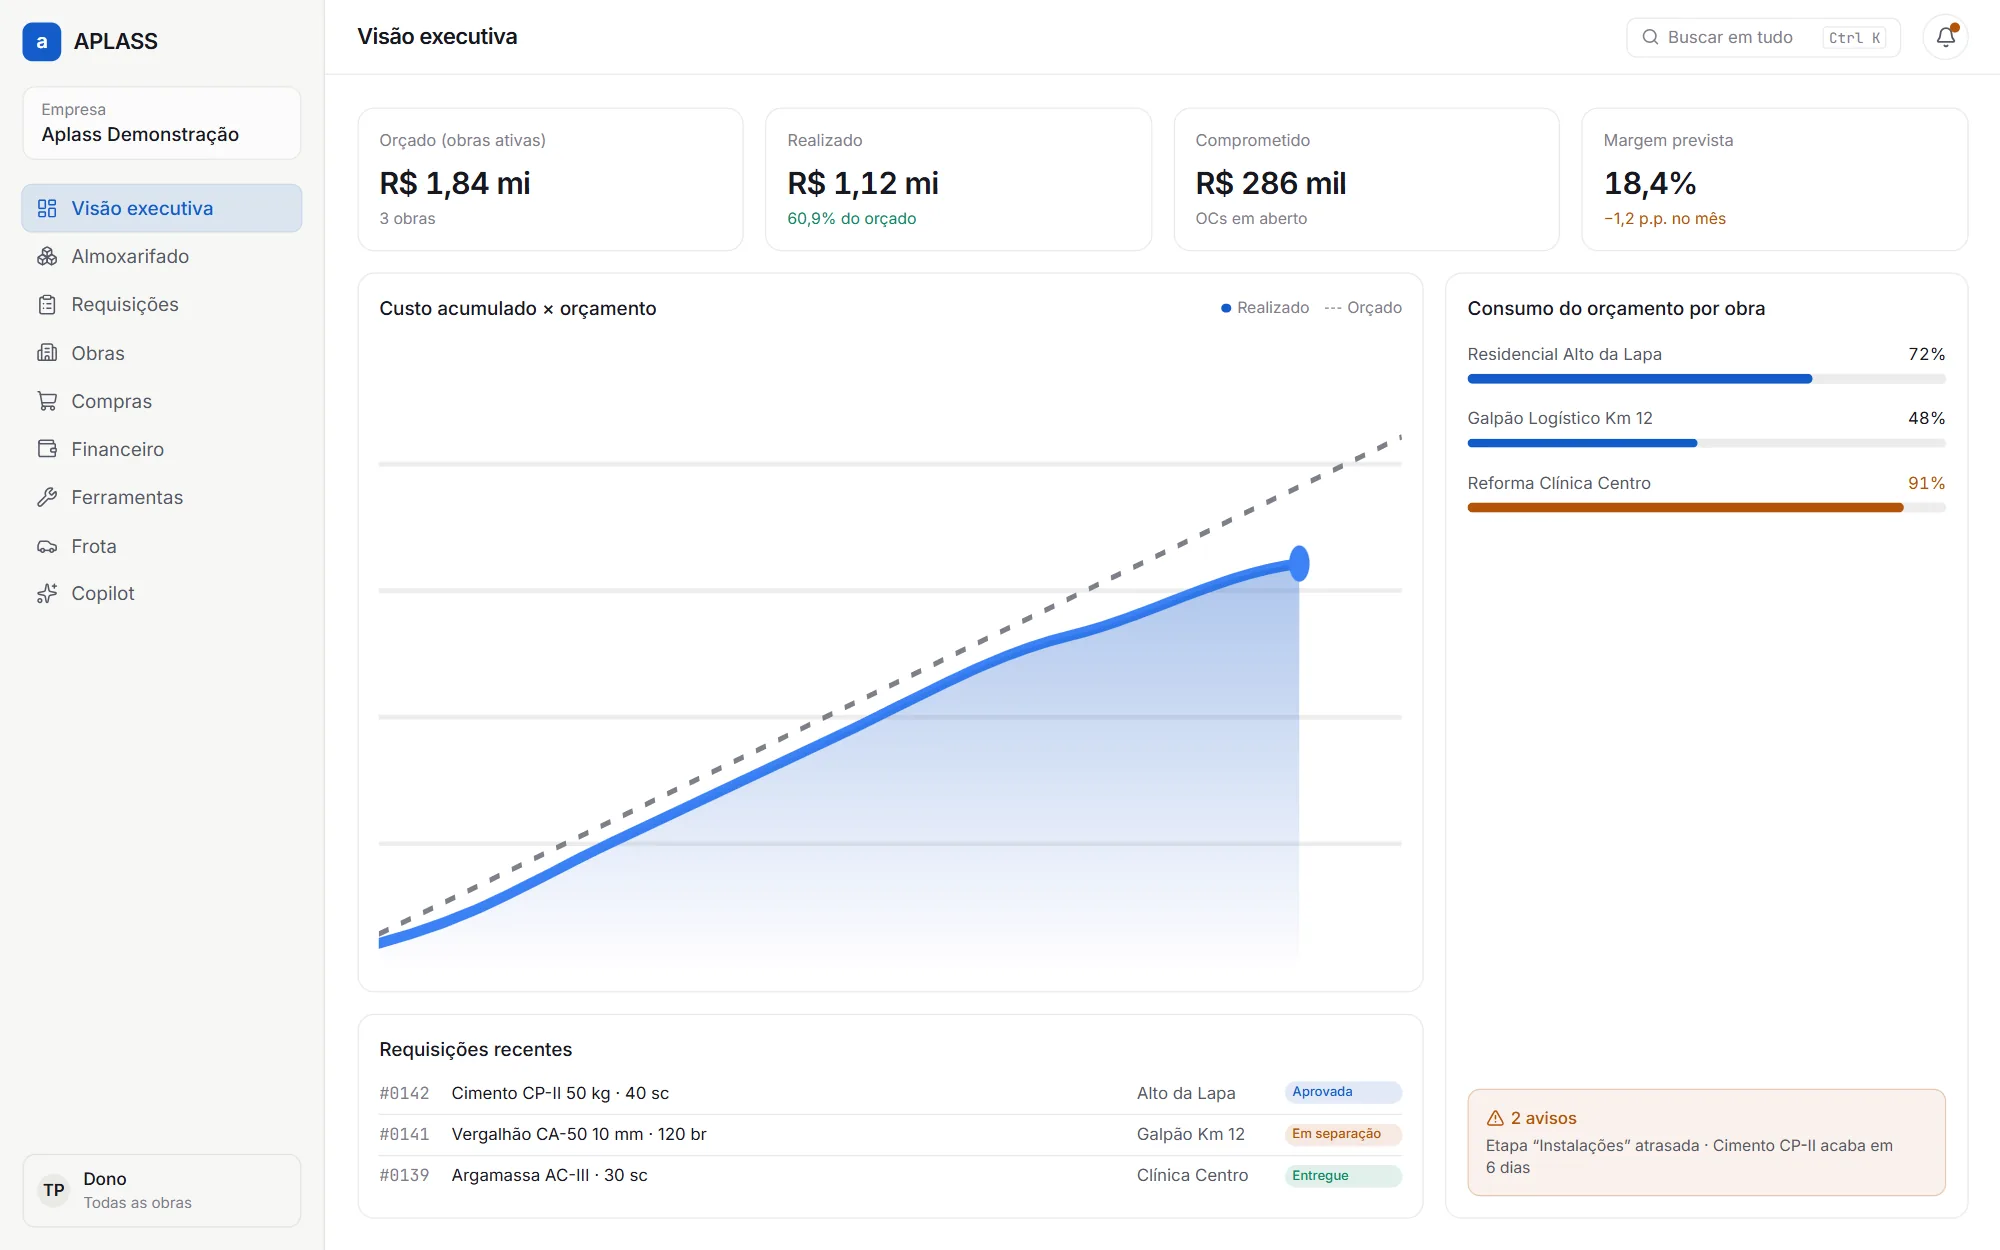The height and width of the screenshot is (1250, 2000).
Task: Open the 2 avisos alert box
Action: [x=1706, y=1142]
